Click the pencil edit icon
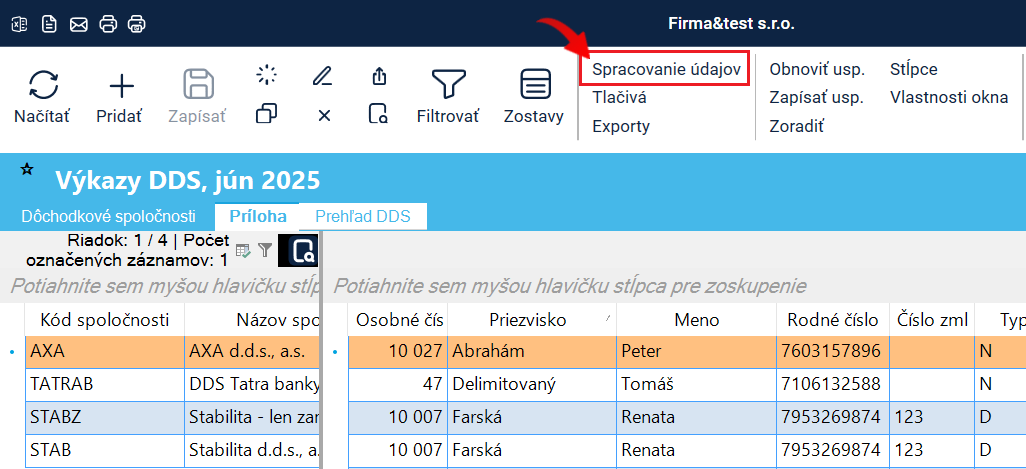This screenshot has width=1026, height=469. tap(322, 76)
